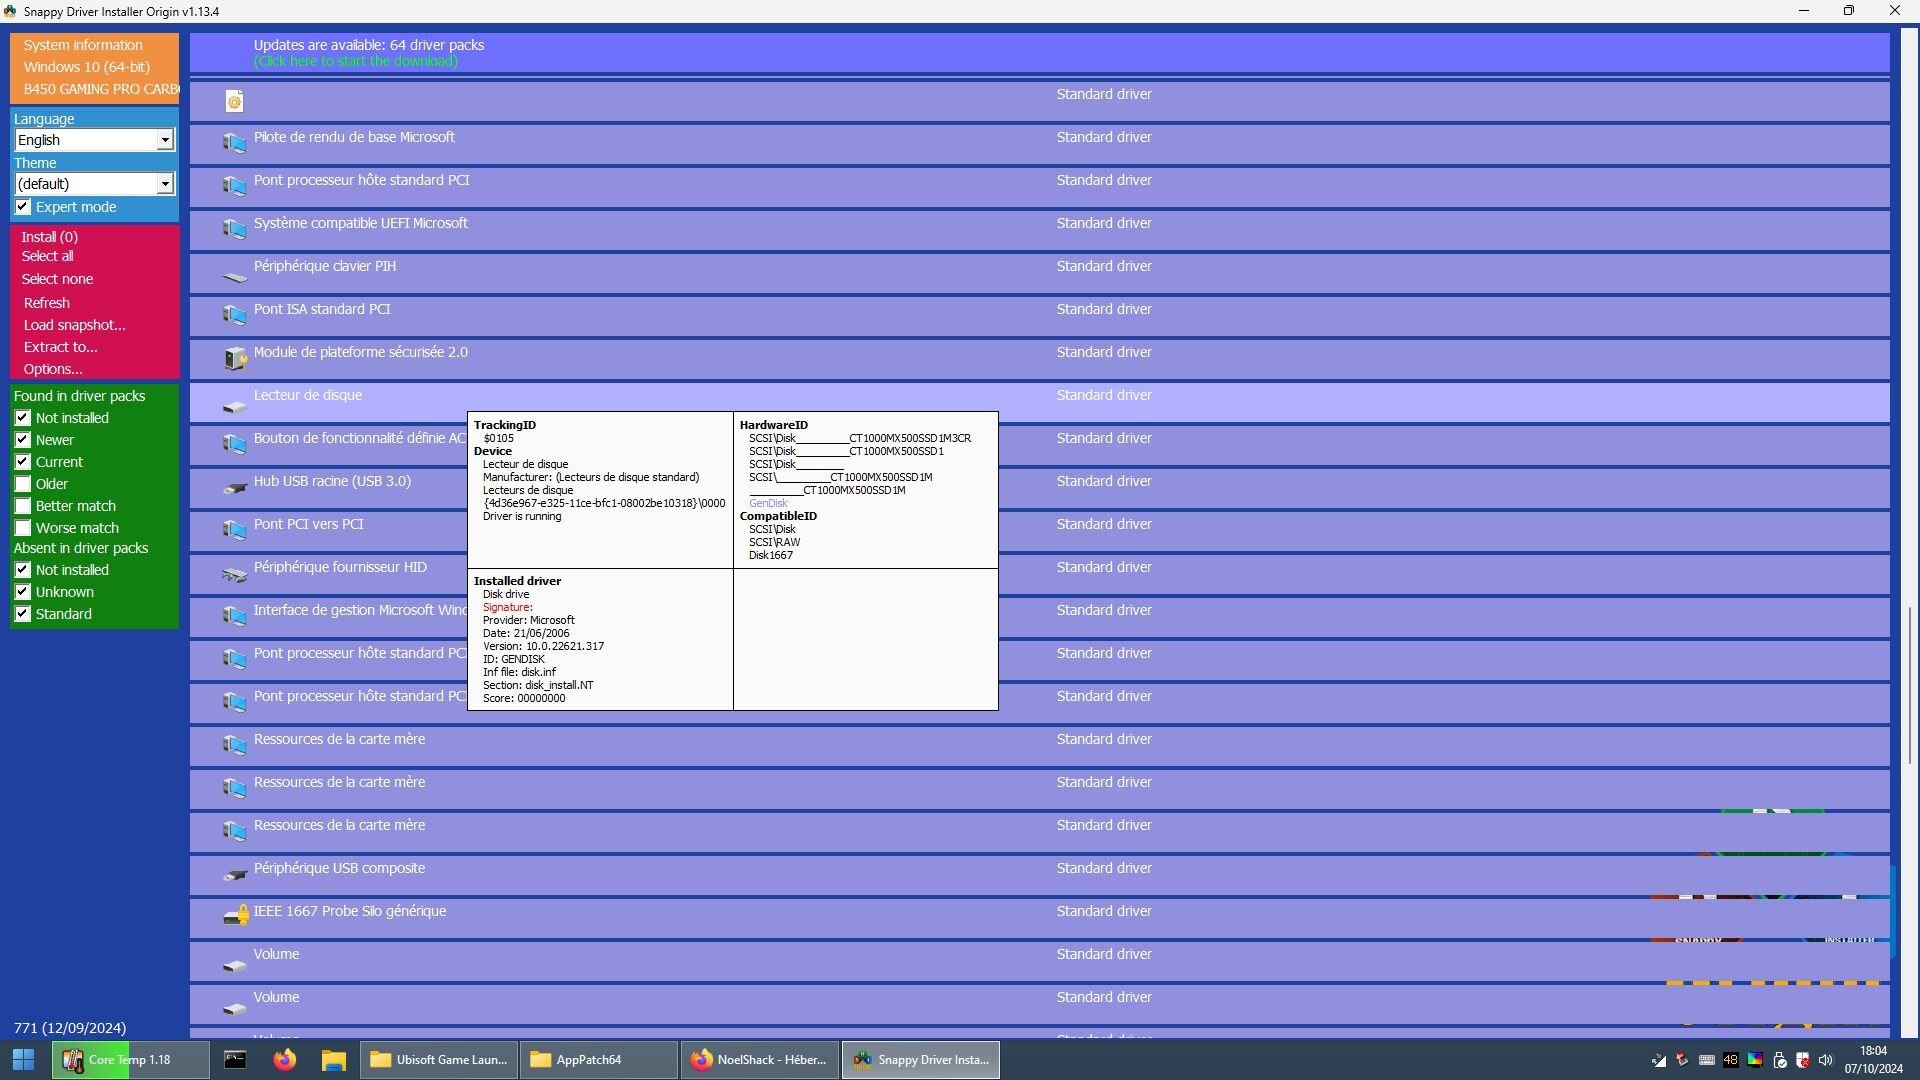Click disk icon for Lecteur de disque

pos(234,406)
